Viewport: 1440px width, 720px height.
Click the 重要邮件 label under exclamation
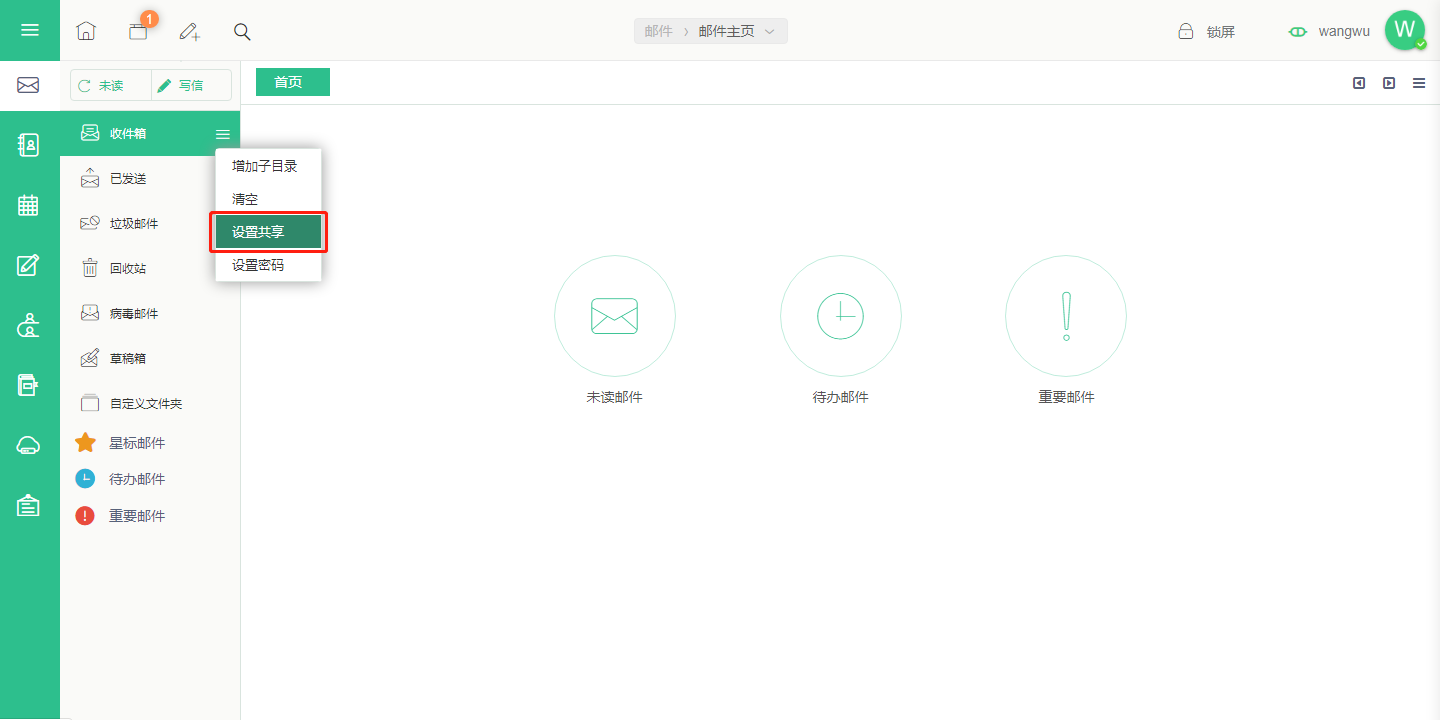click(x=1067, y=397)
